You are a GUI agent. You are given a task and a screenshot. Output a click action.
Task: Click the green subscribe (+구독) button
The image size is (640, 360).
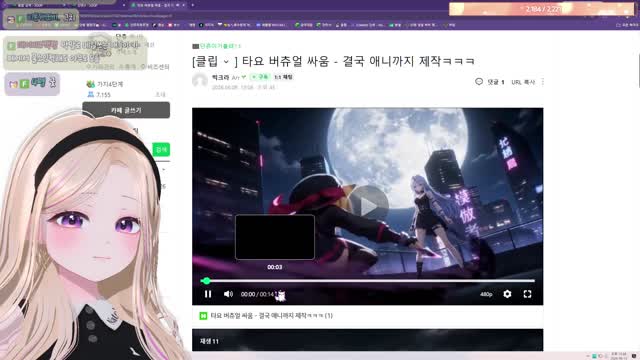(x=260, y=77)
